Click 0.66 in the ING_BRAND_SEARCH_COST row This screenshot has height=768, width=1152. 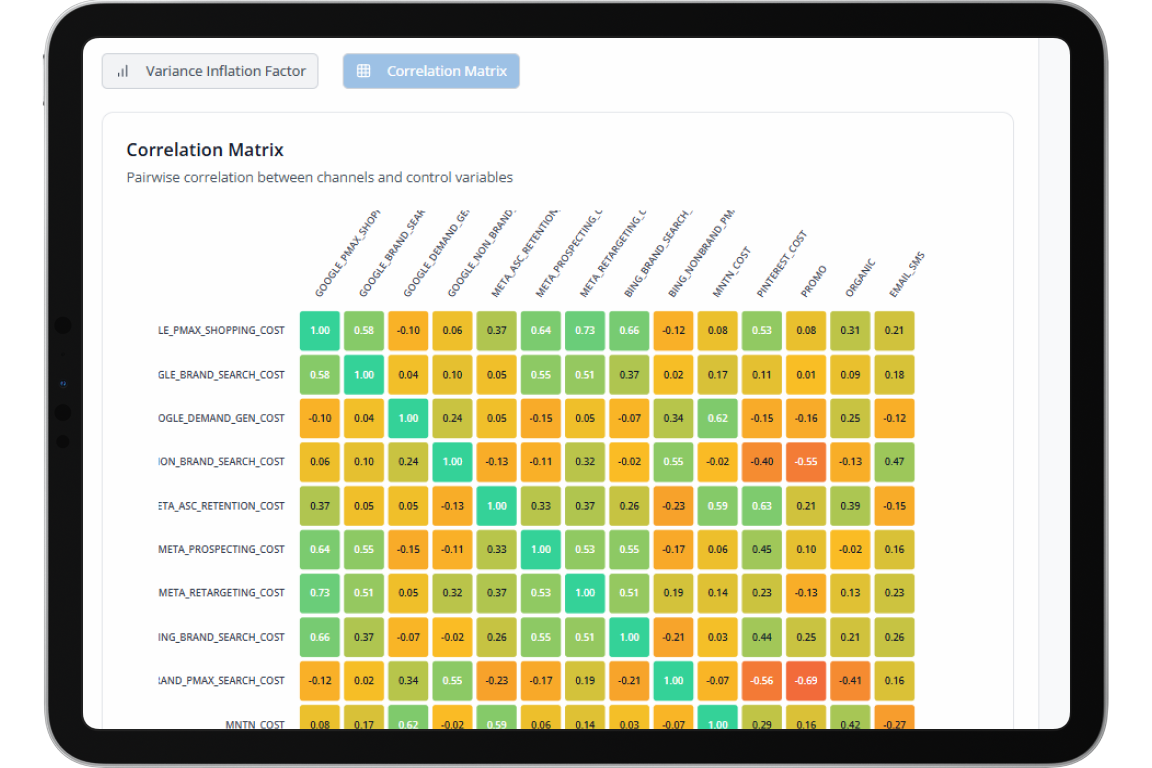pos(320,637)
